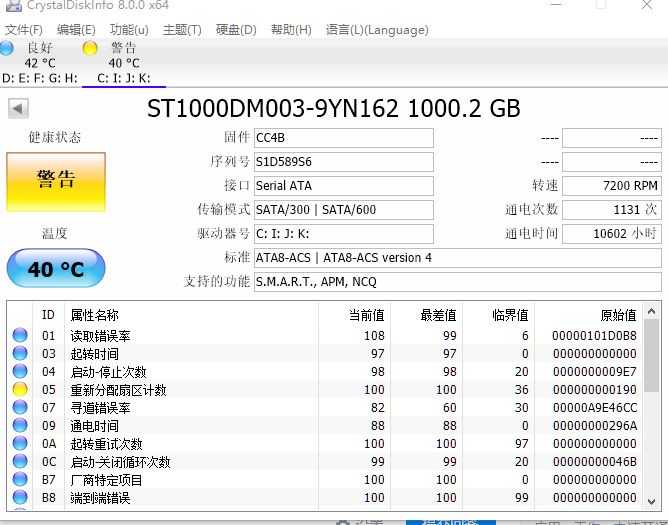Click the blue status dot for 起转时间

click(20, 353)
